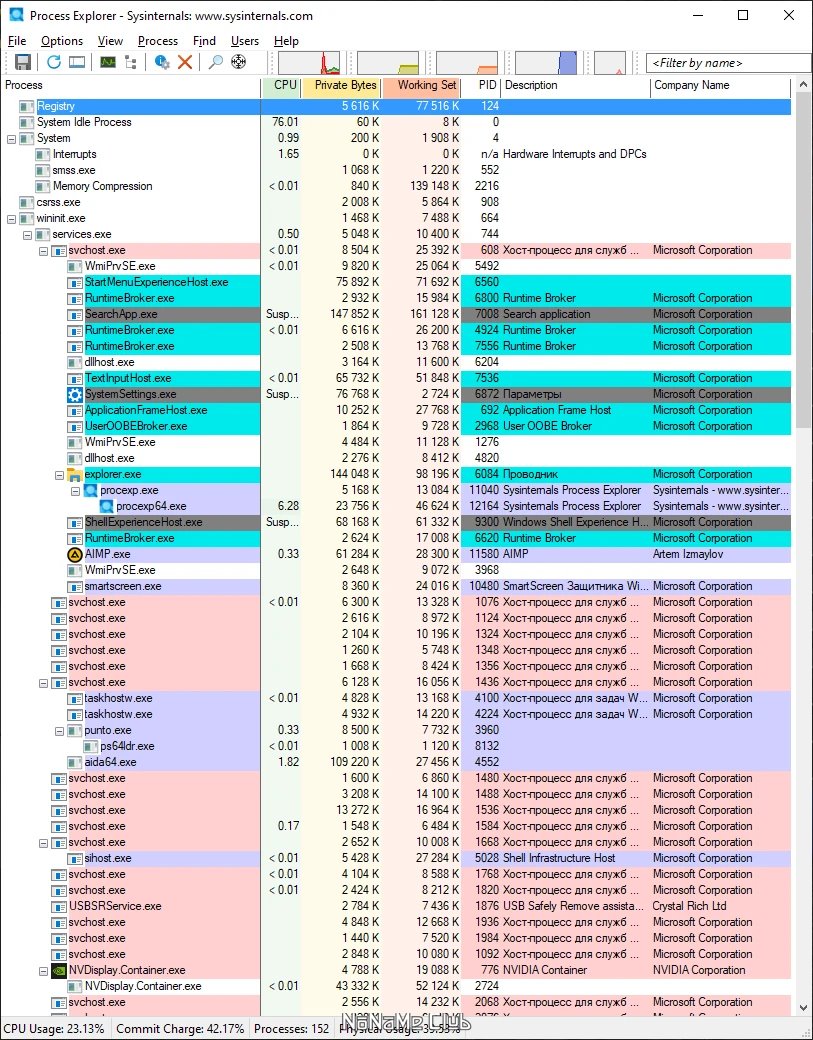813x1040 pixels.
Task: Click the smartscreen.exe process icon
Action: pos(75,586)
